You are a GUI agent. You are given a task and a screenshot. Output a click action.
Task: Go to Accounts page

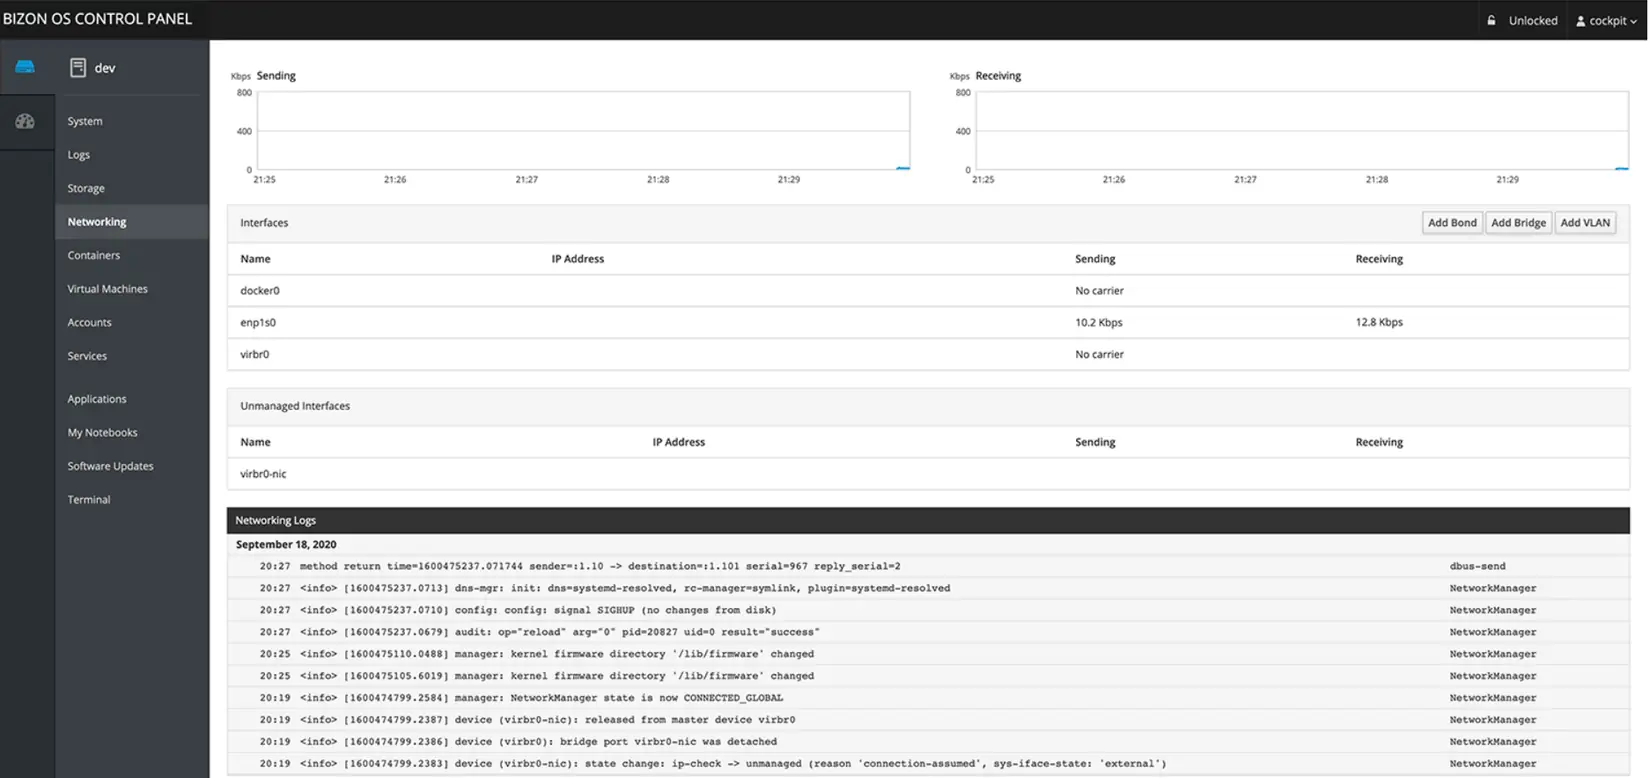90,322
